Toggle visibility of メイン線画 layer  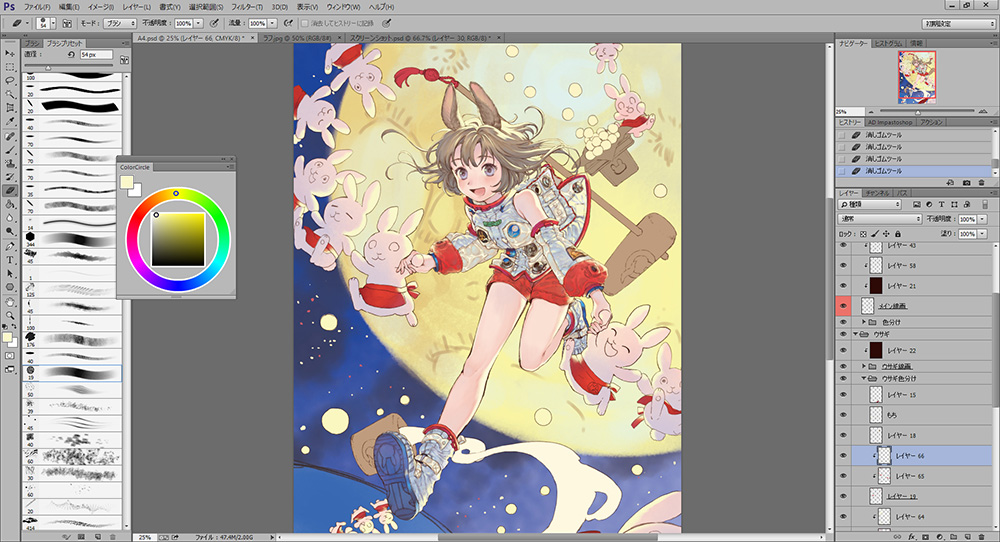843,306
